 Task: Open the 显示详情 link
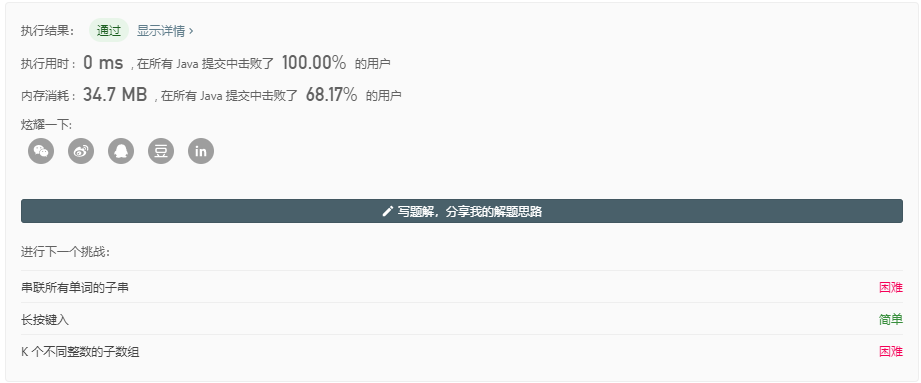click(x=162, y=31)
